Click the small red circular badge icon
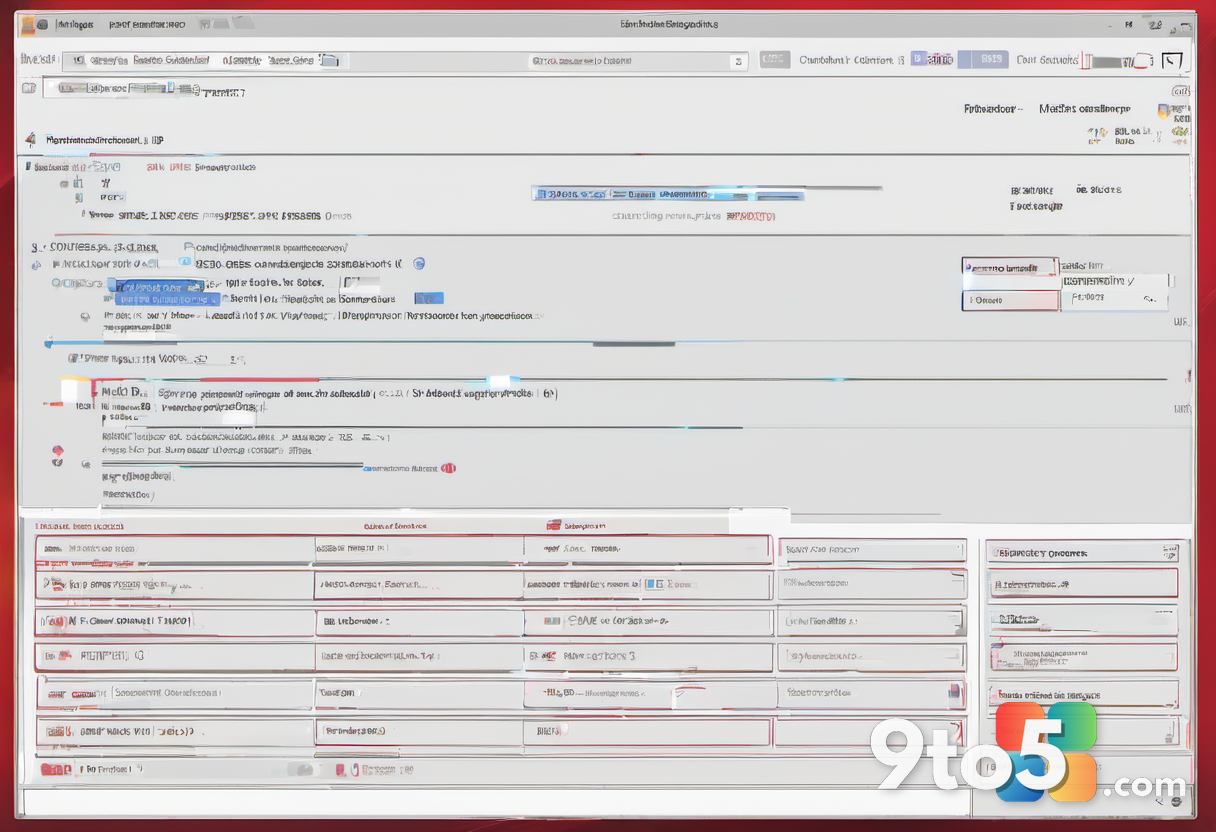This screenshot has width=1216, height=832. [x=449, y=467]
